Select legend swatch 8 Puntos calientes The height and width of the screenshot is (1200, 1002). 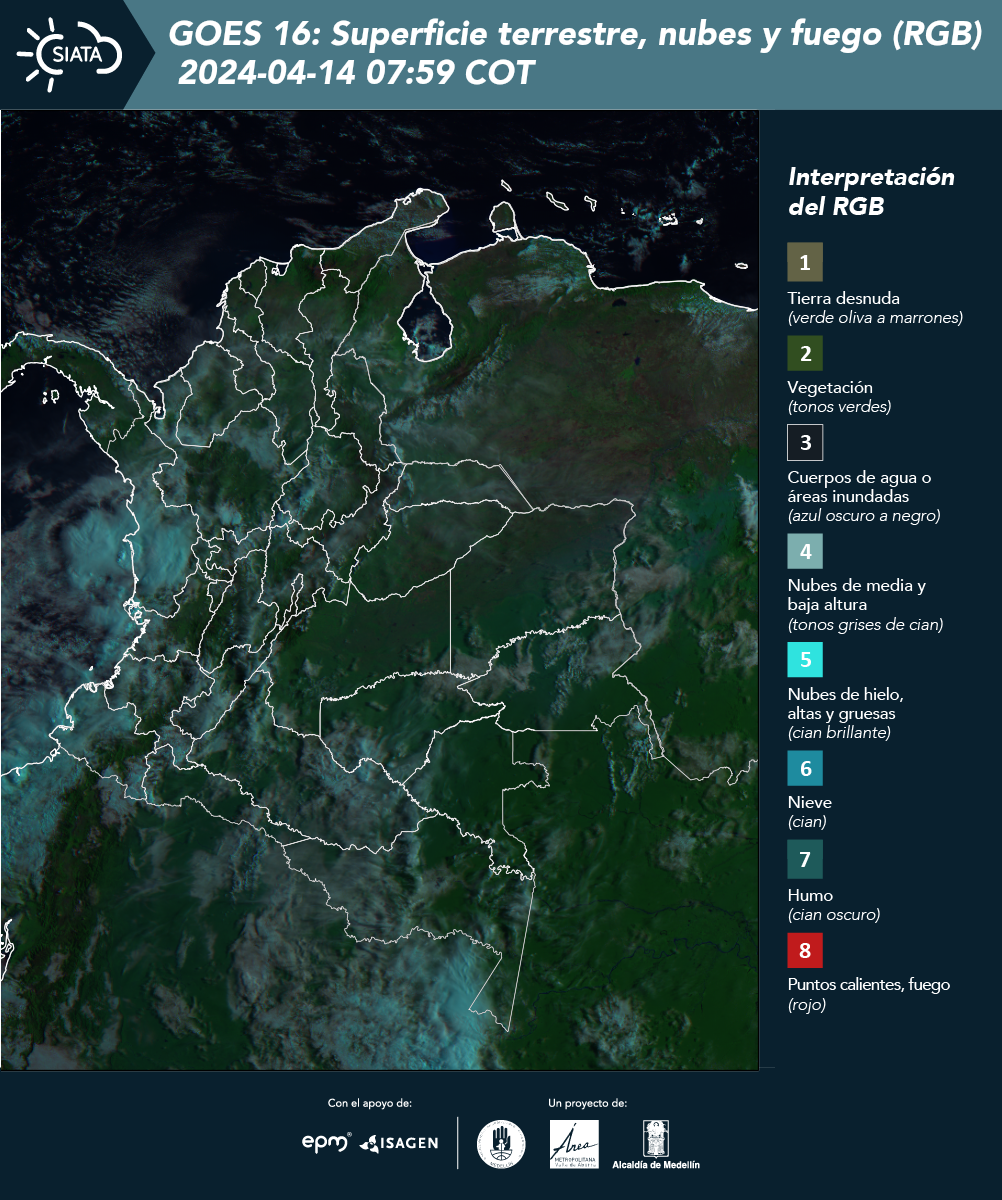click(805, 949)
